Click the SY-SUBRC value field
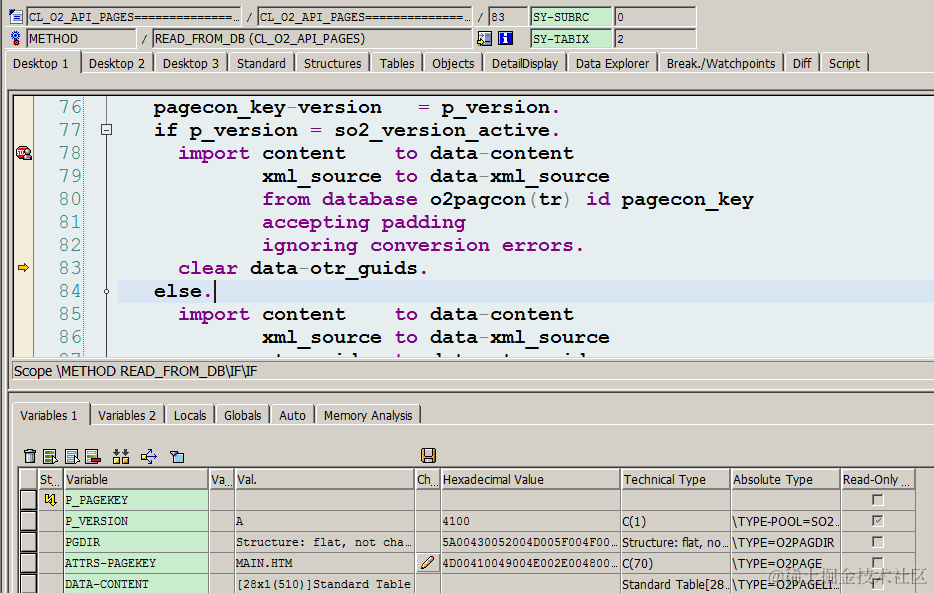The height and width of the screenshot is (593, 934). point(655,17)
